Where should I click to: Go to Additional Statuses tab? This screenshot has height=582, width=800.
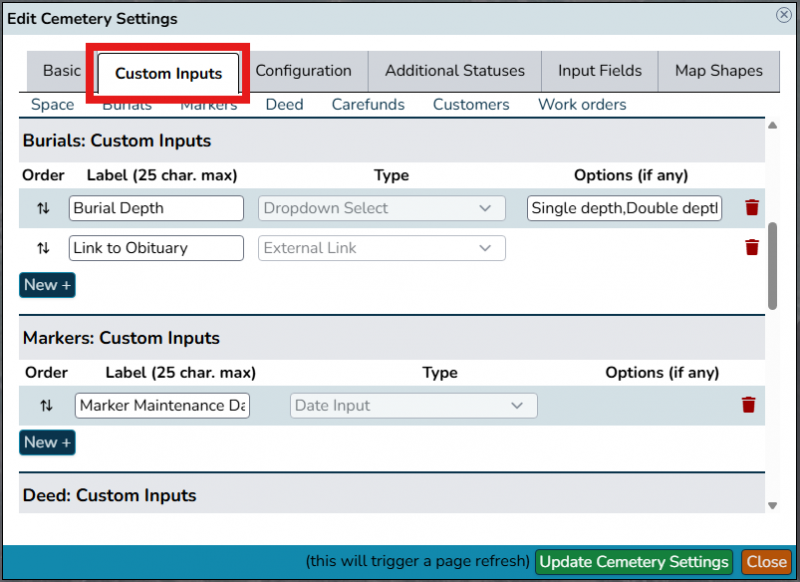click(x=455, y=71)
